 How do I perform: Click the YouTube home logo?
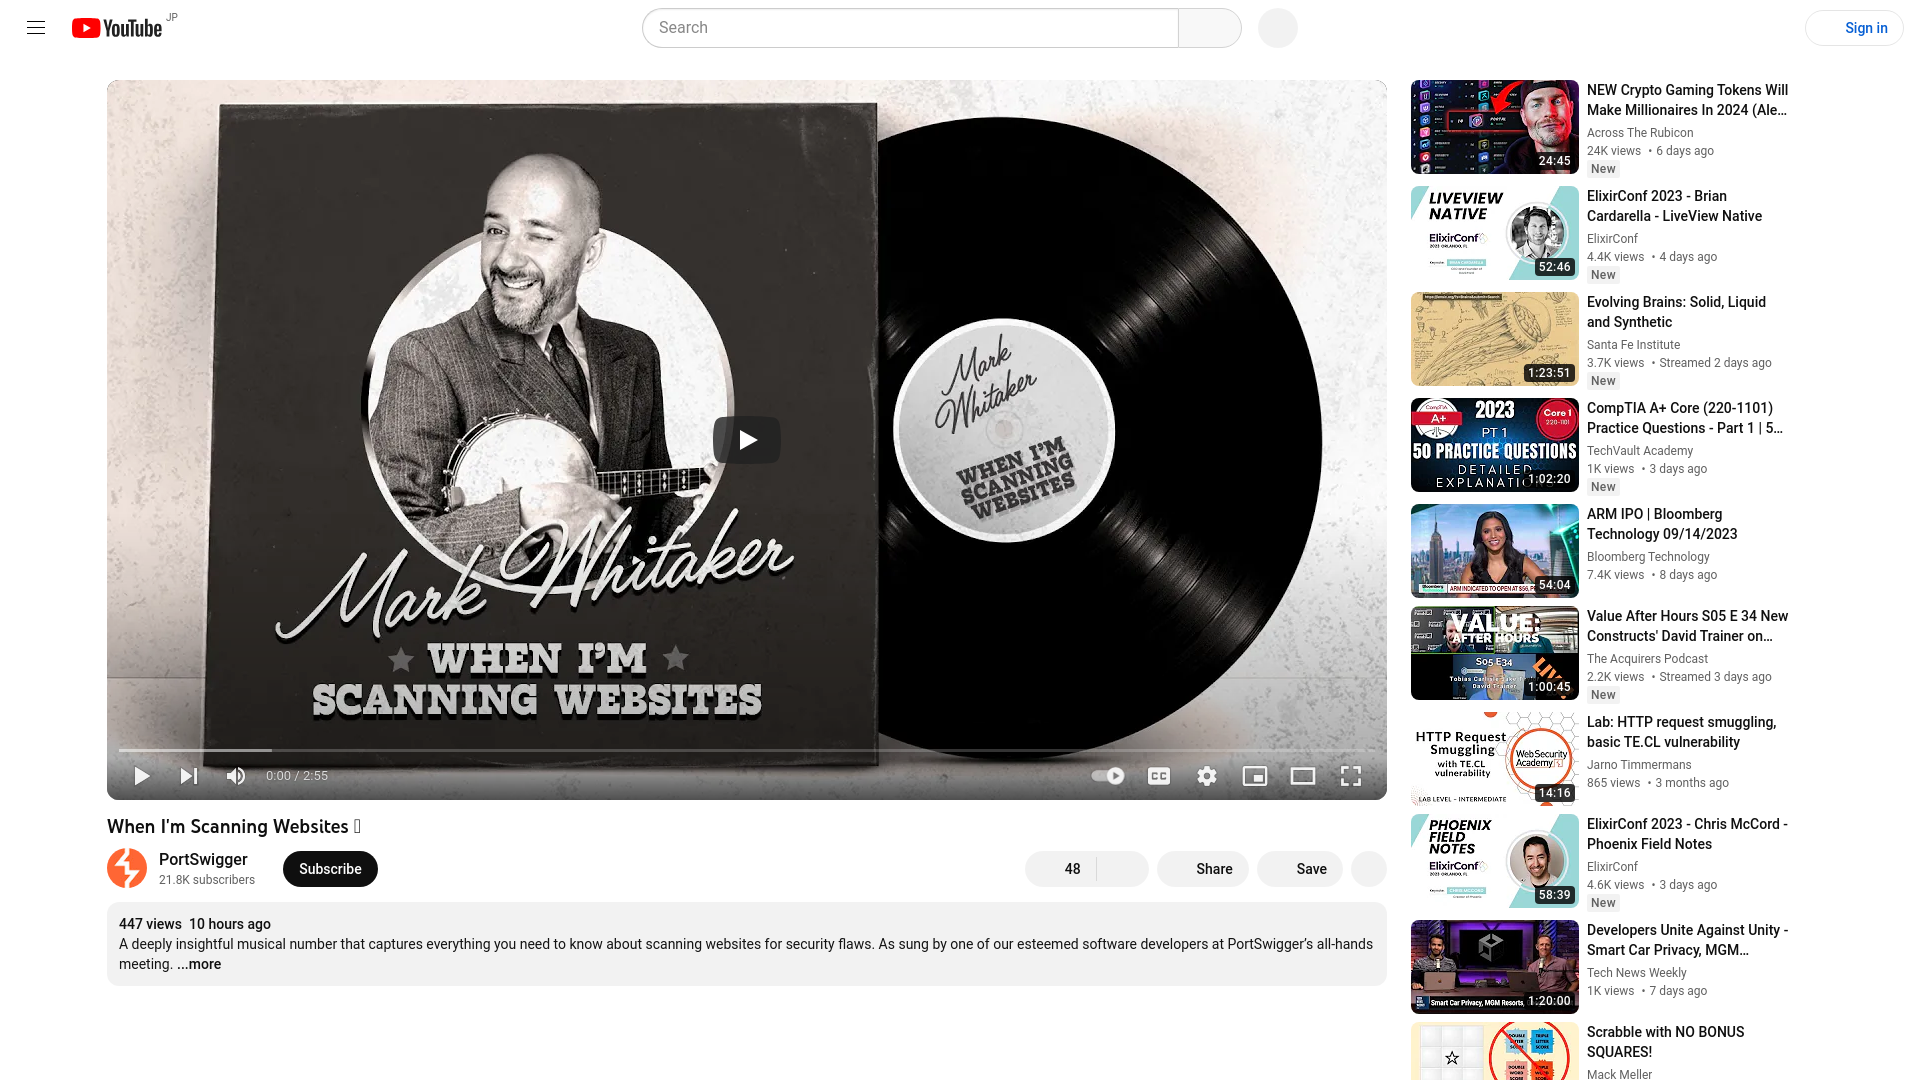click(117, 26)
